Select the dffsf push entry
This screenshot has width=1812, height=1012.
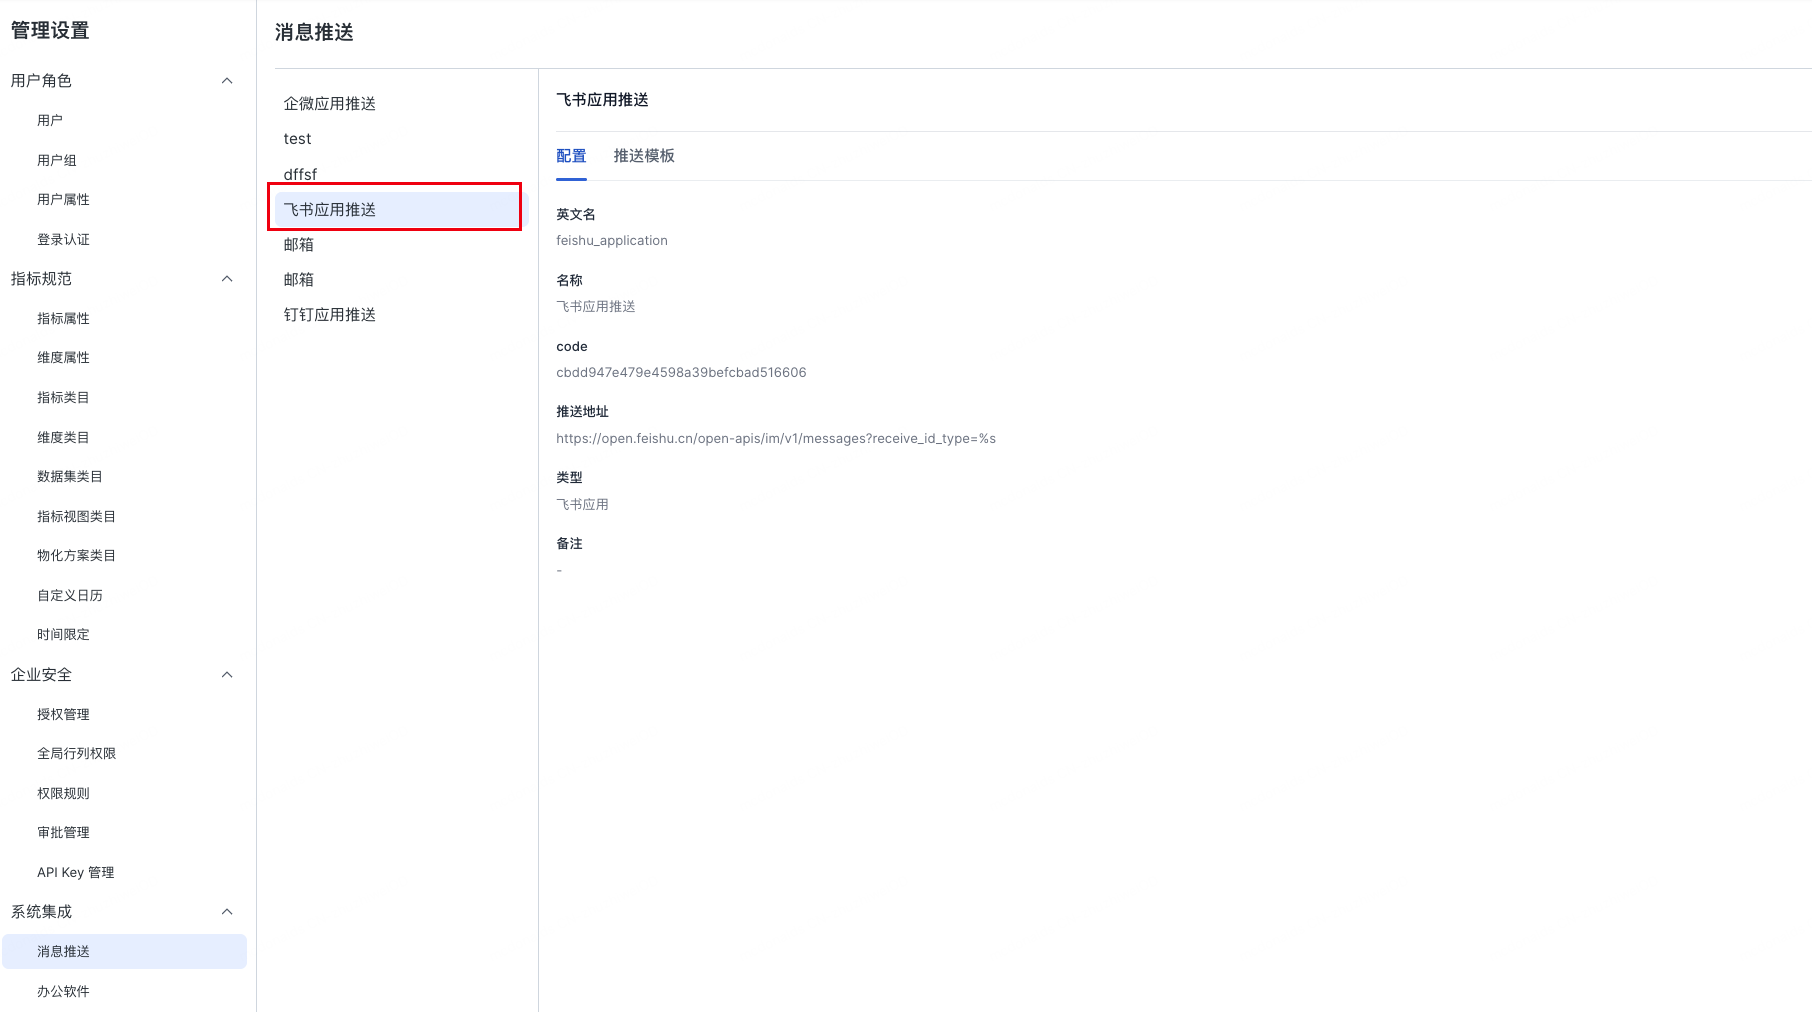[x=300, y=174]
